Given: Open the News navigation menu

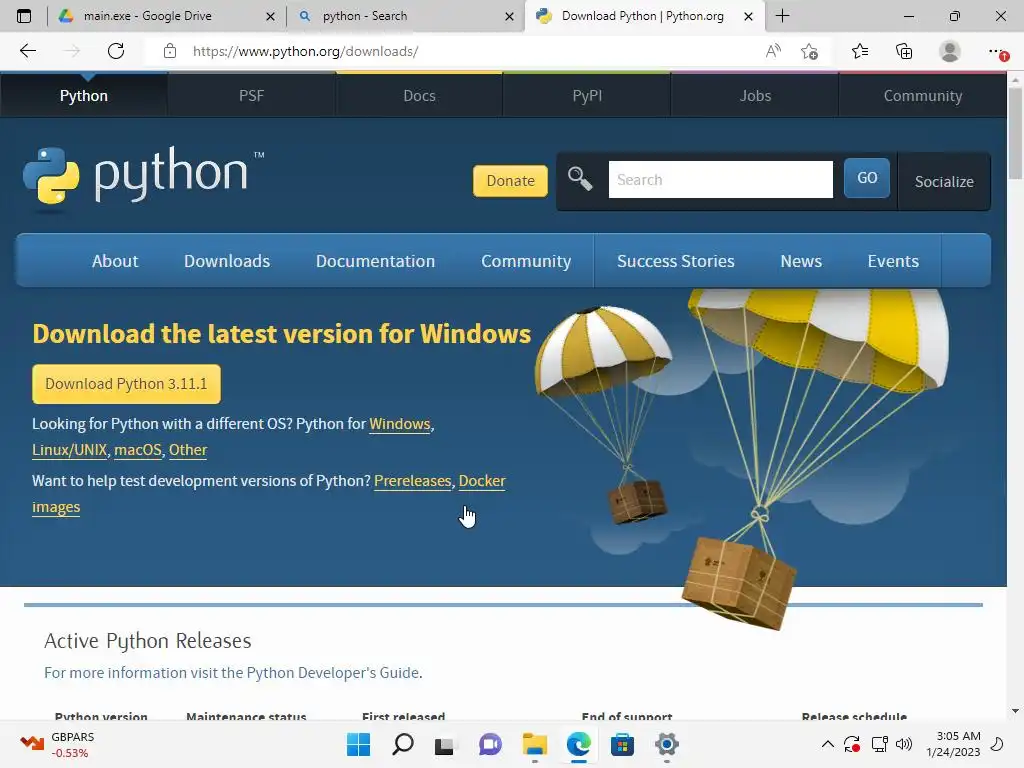Looking at the screenshot, I should (x=801, y=261).
